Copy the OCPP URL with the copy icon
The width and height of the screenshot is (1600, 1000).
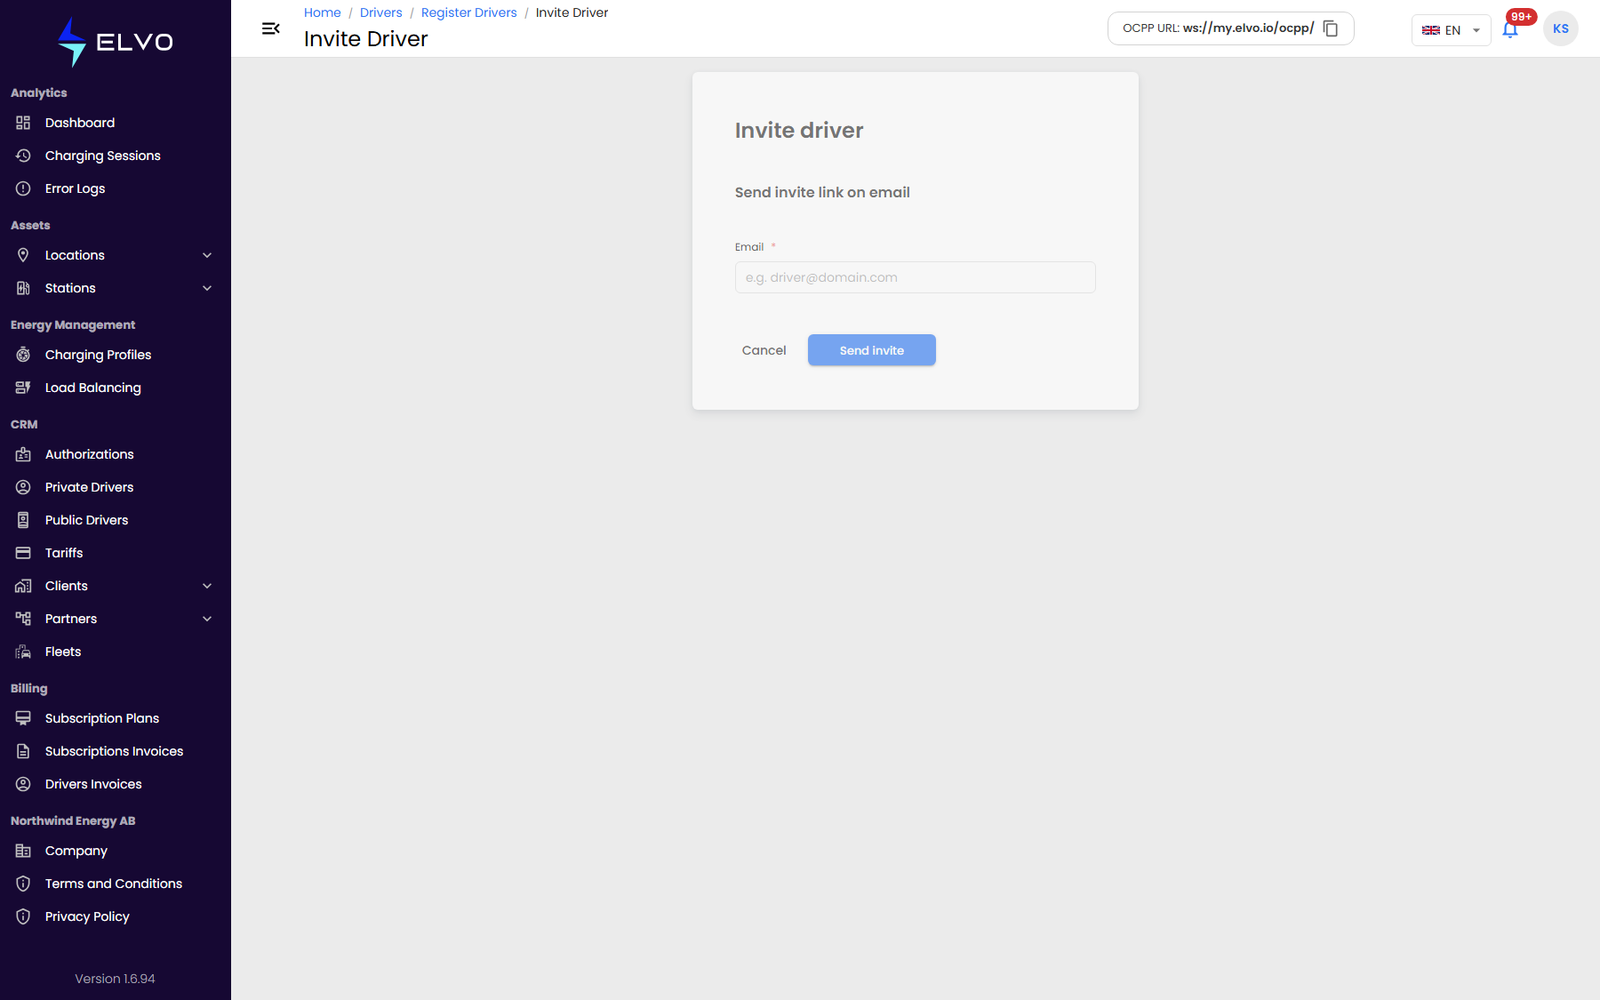pyautogui.click(x=1331, y=29)
